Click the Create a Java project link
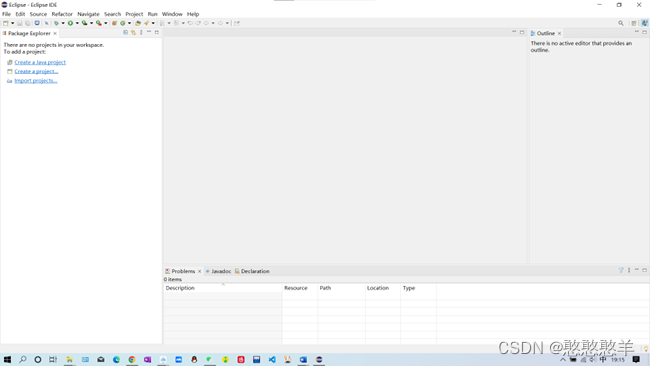Image resolution: width=650 pixels, height=366 pixels. point(40,63)
